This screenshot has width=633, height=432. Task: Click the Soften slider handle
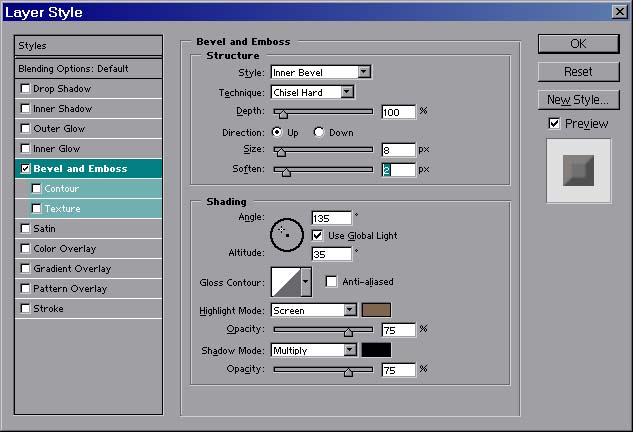coord(286,172)
